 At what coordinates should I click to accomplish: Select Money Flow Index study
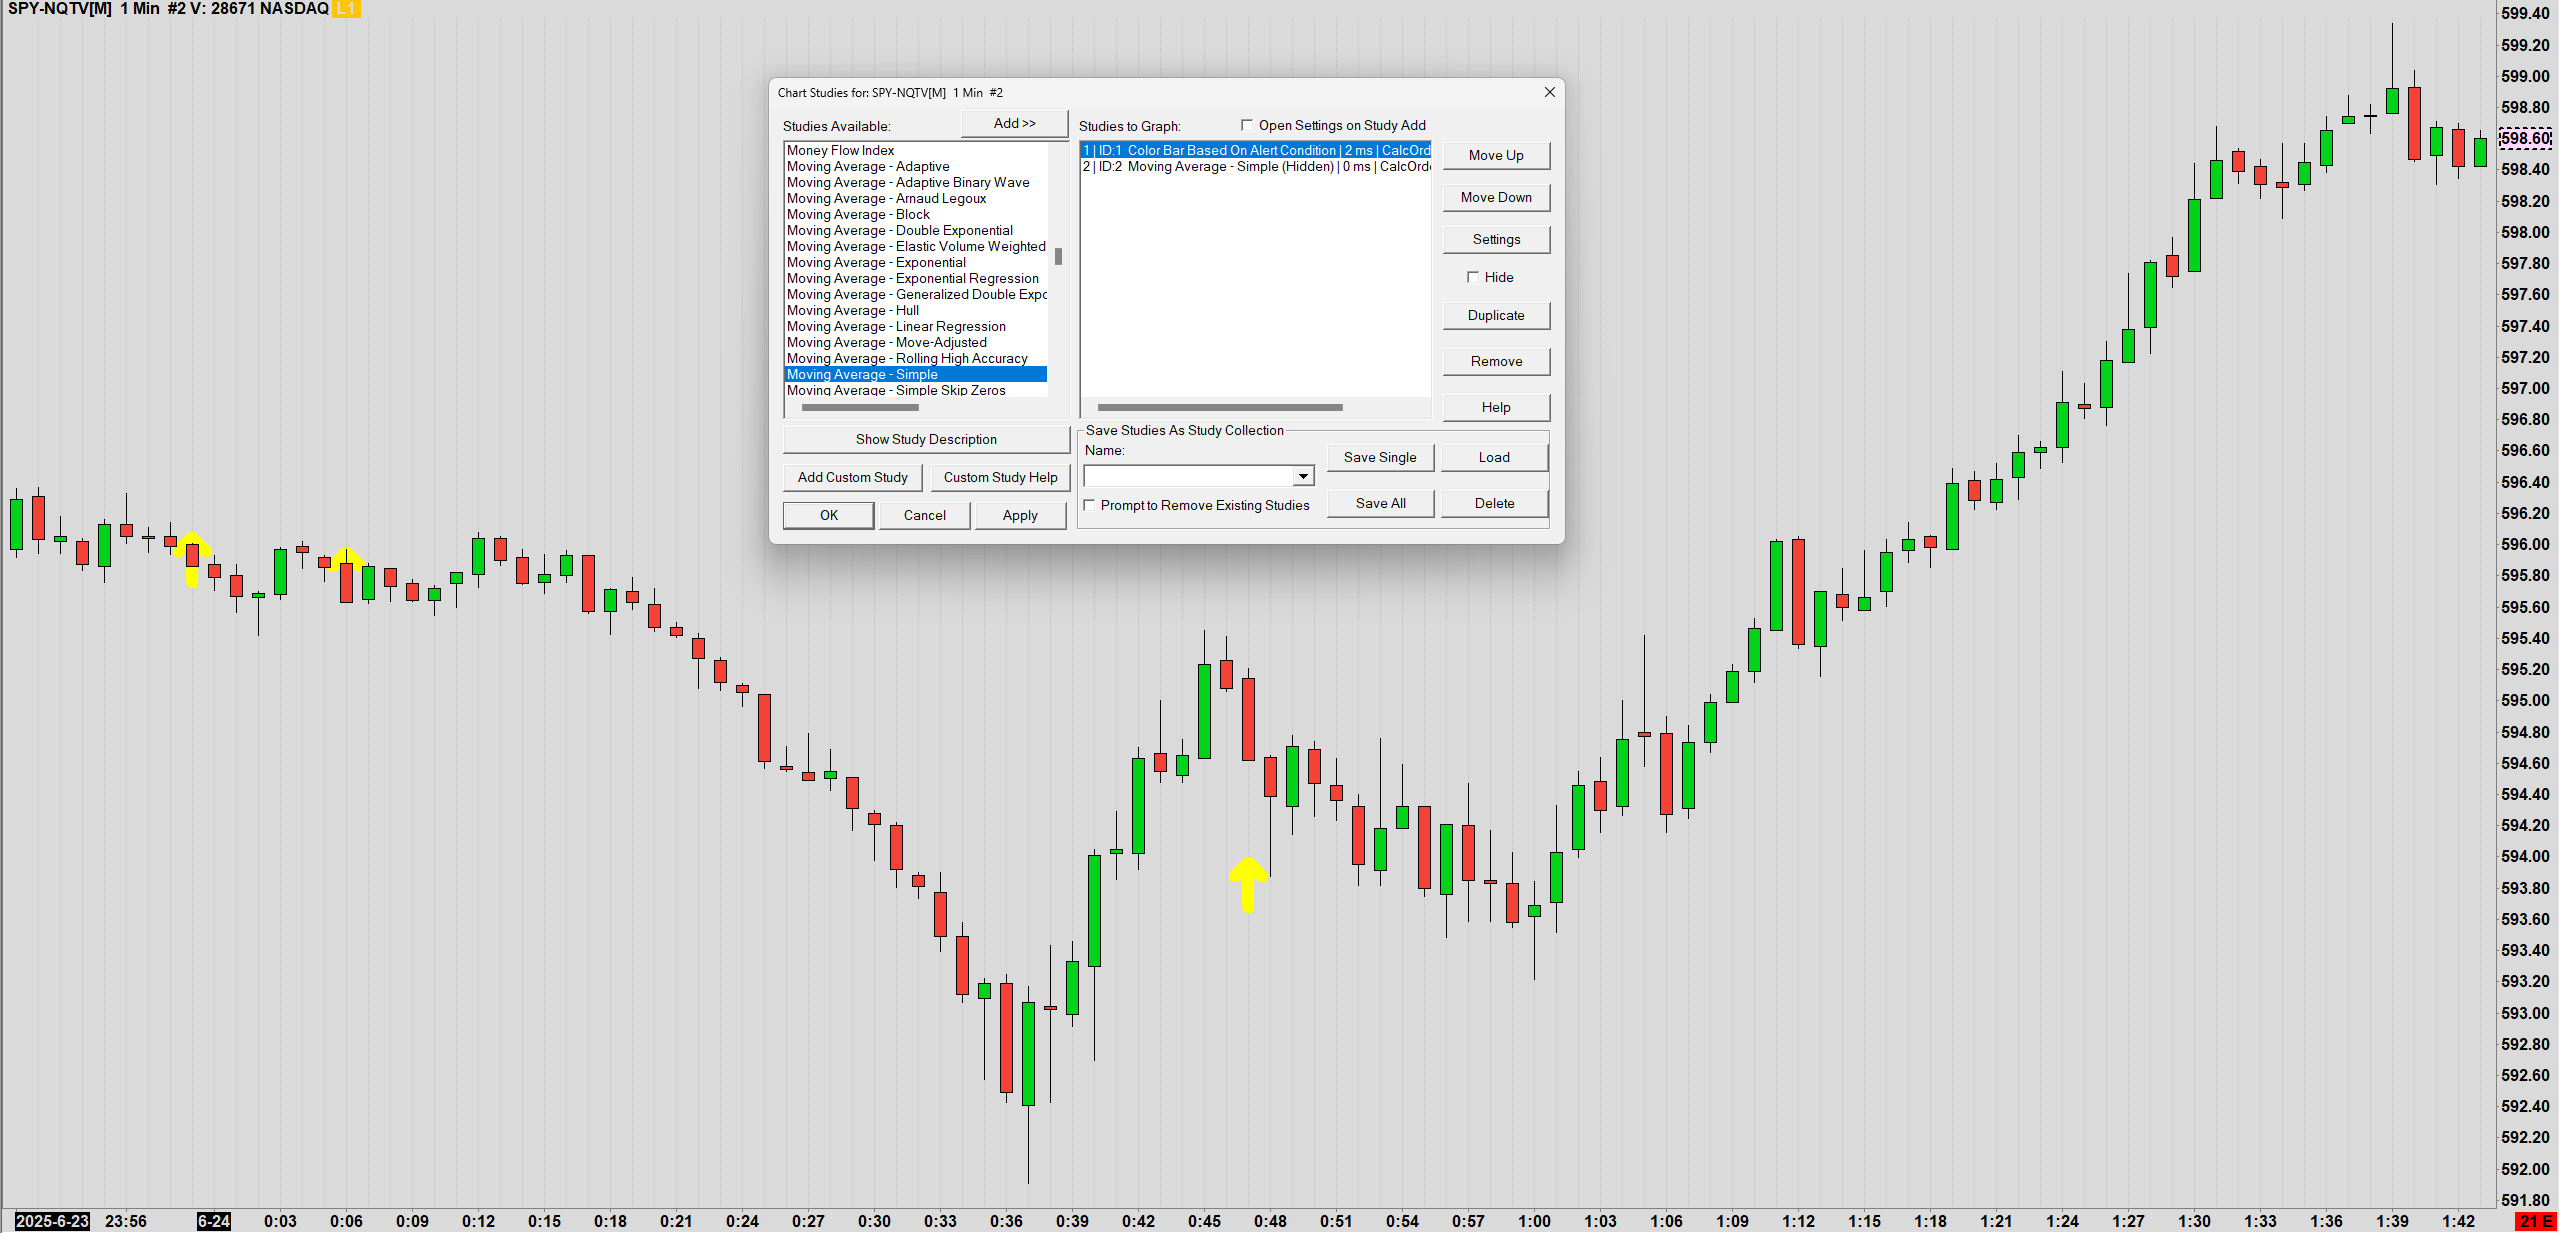coord(840,150)
